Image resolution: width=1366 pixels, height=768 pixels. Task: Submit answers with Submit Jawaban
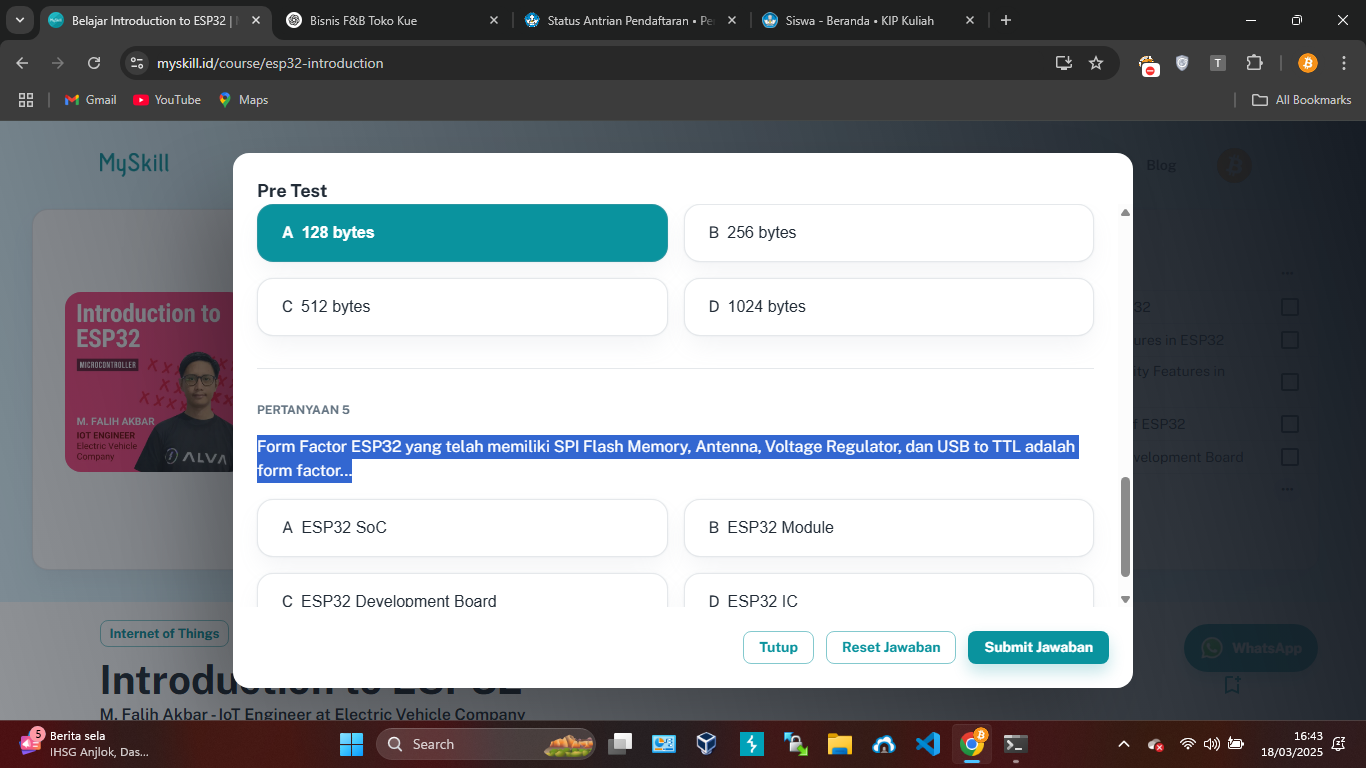point(1038,647)
